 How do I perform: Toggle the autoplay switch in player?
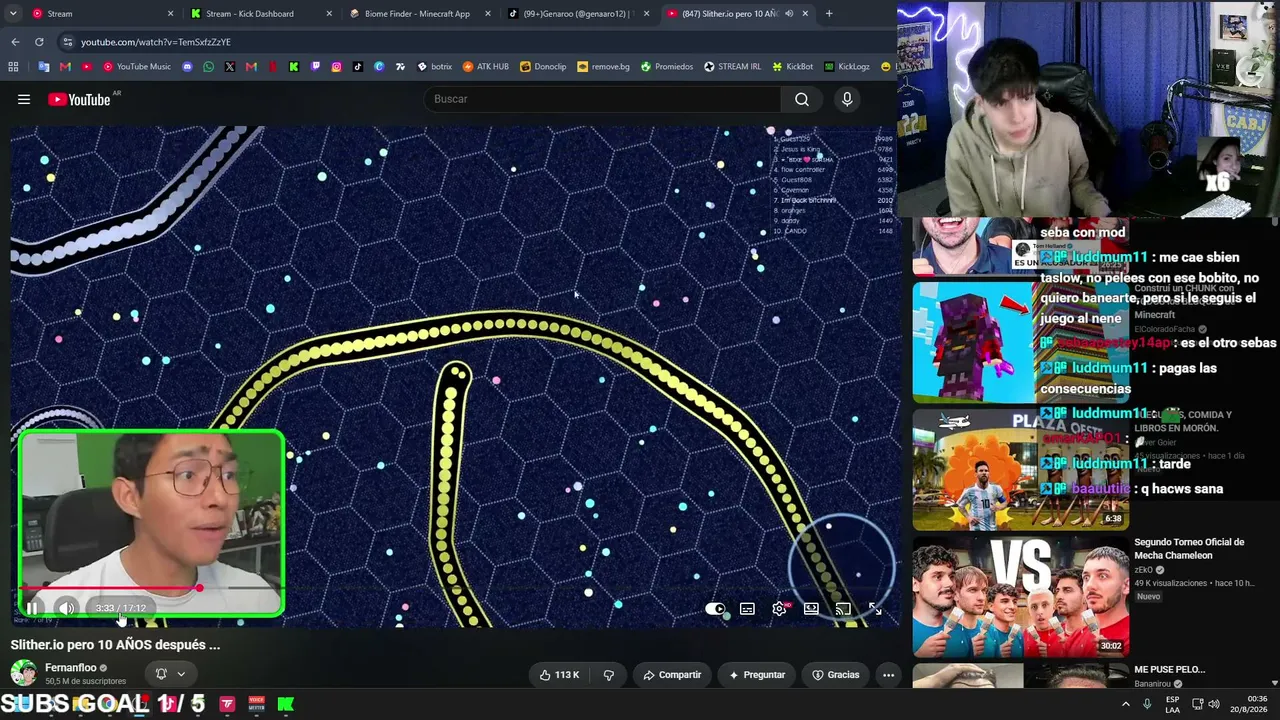tap(715, 609)
